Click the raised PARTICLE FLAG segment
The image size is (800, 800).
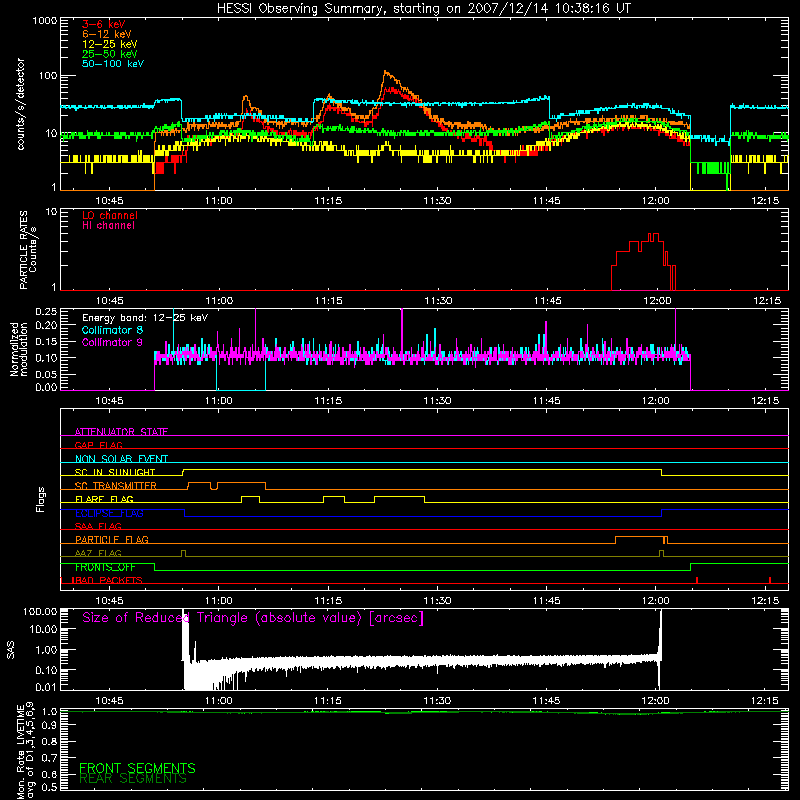point(641,537)
